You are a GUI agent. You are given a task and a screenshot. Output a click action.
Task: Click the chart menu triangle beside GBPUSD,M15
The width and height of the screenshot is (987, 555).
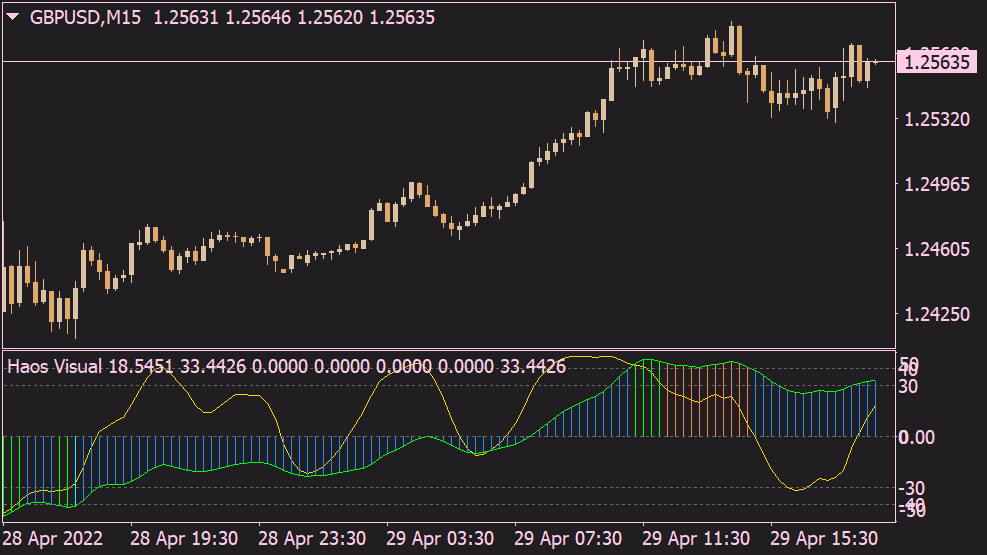pyautogui.click(x=13, y=17)
